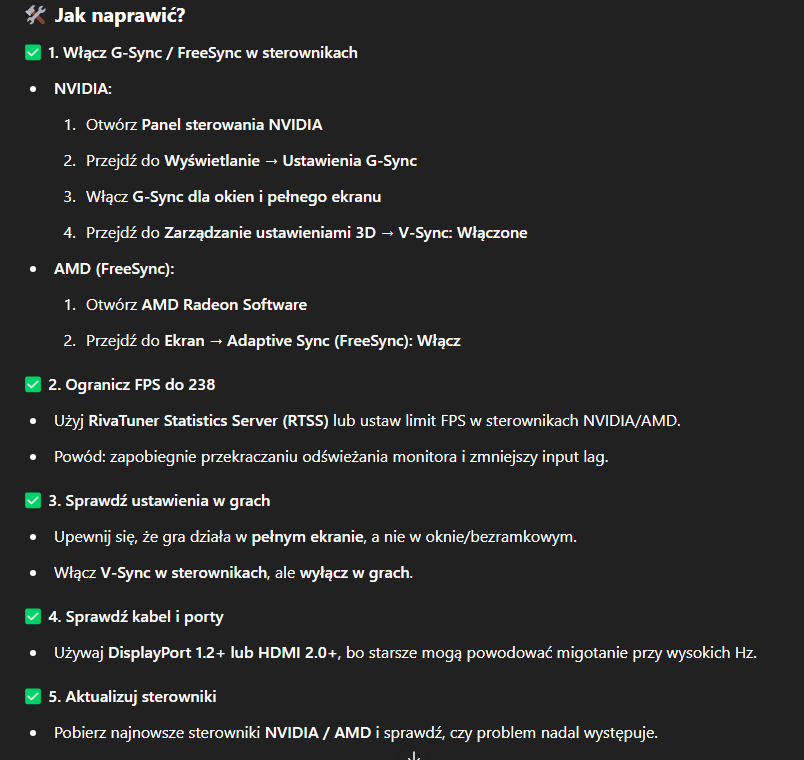Click Panel sterowania NVIDIA text
804x760 pixels.
(232, 125)
